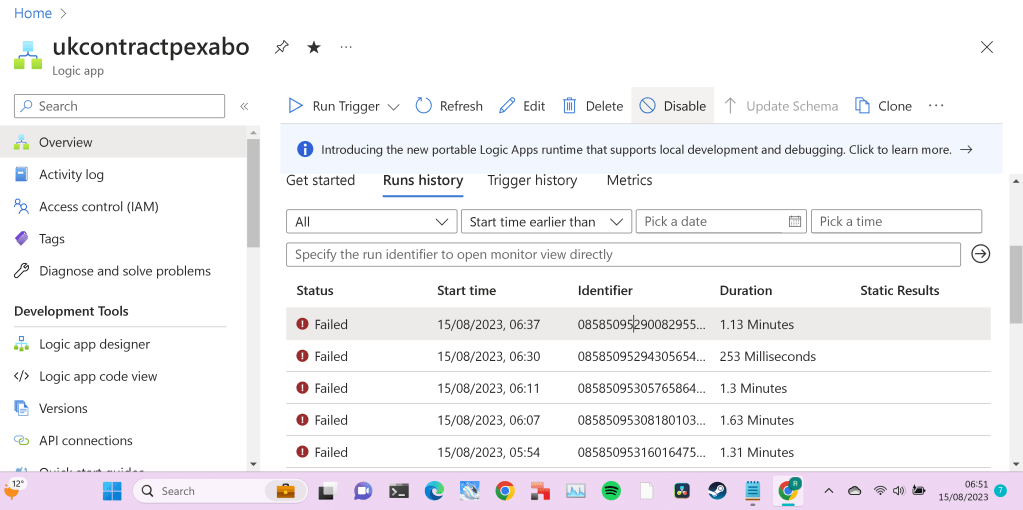Click the go arrow to open run
The width and height of the screenshot is (1023, 510).
[981, 254]
